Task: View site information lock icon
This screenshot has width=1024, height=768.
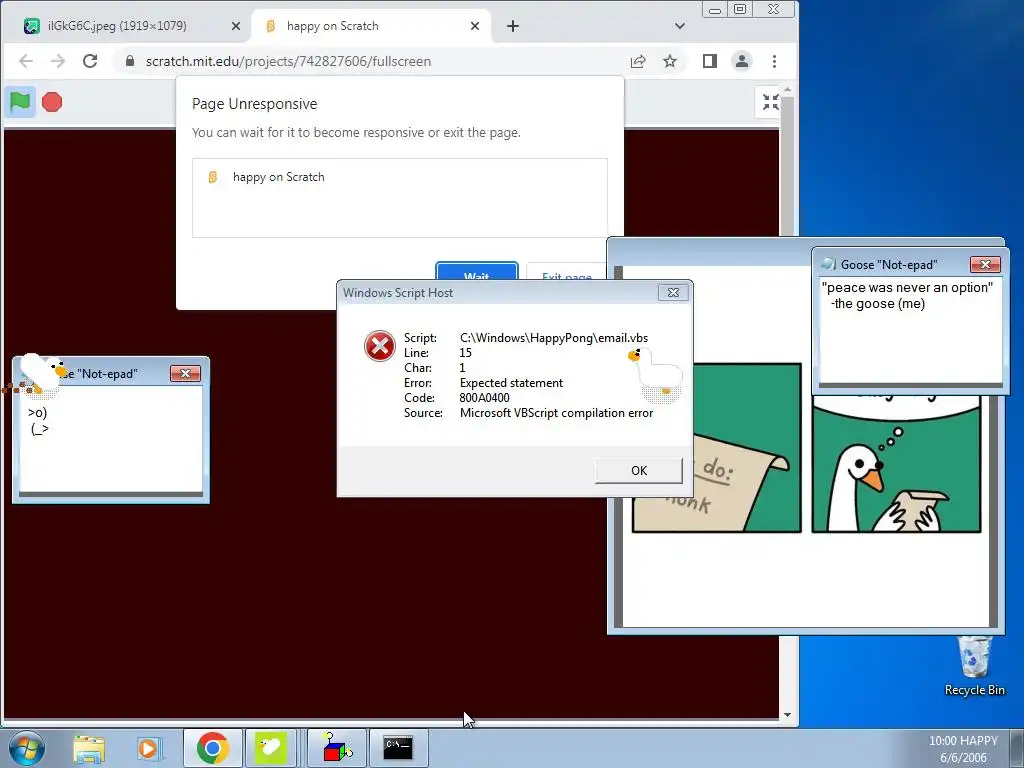Action: coord(130,61)
